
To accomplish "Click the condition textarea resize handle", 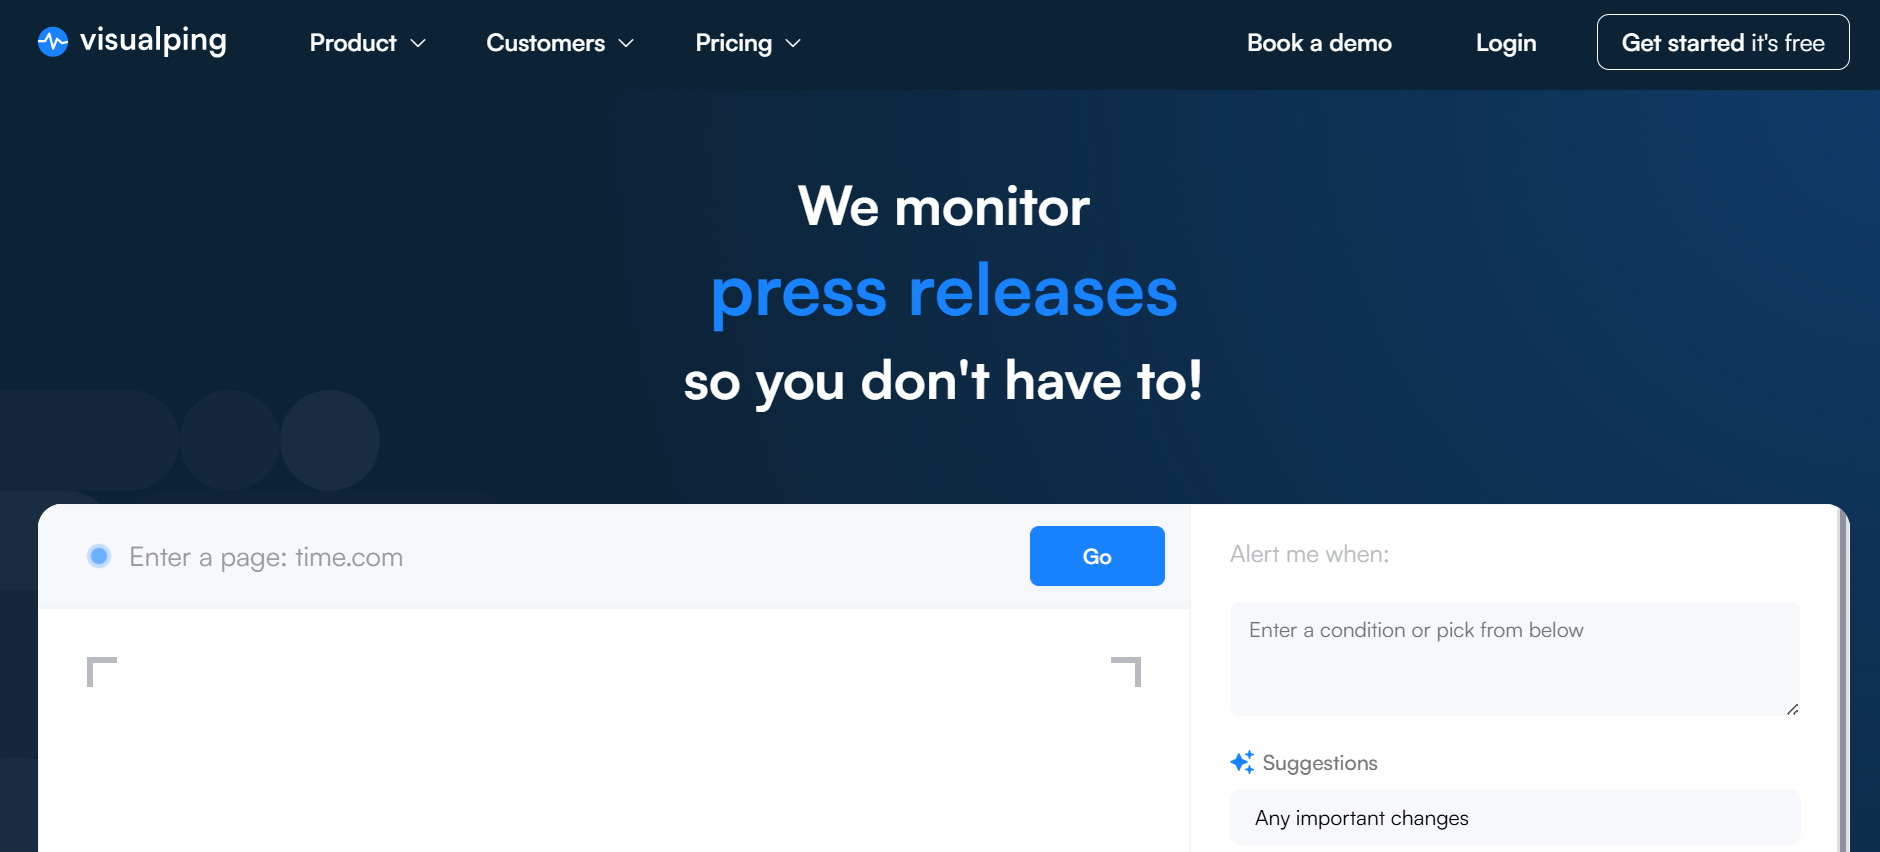I will tap(1792, 709).
